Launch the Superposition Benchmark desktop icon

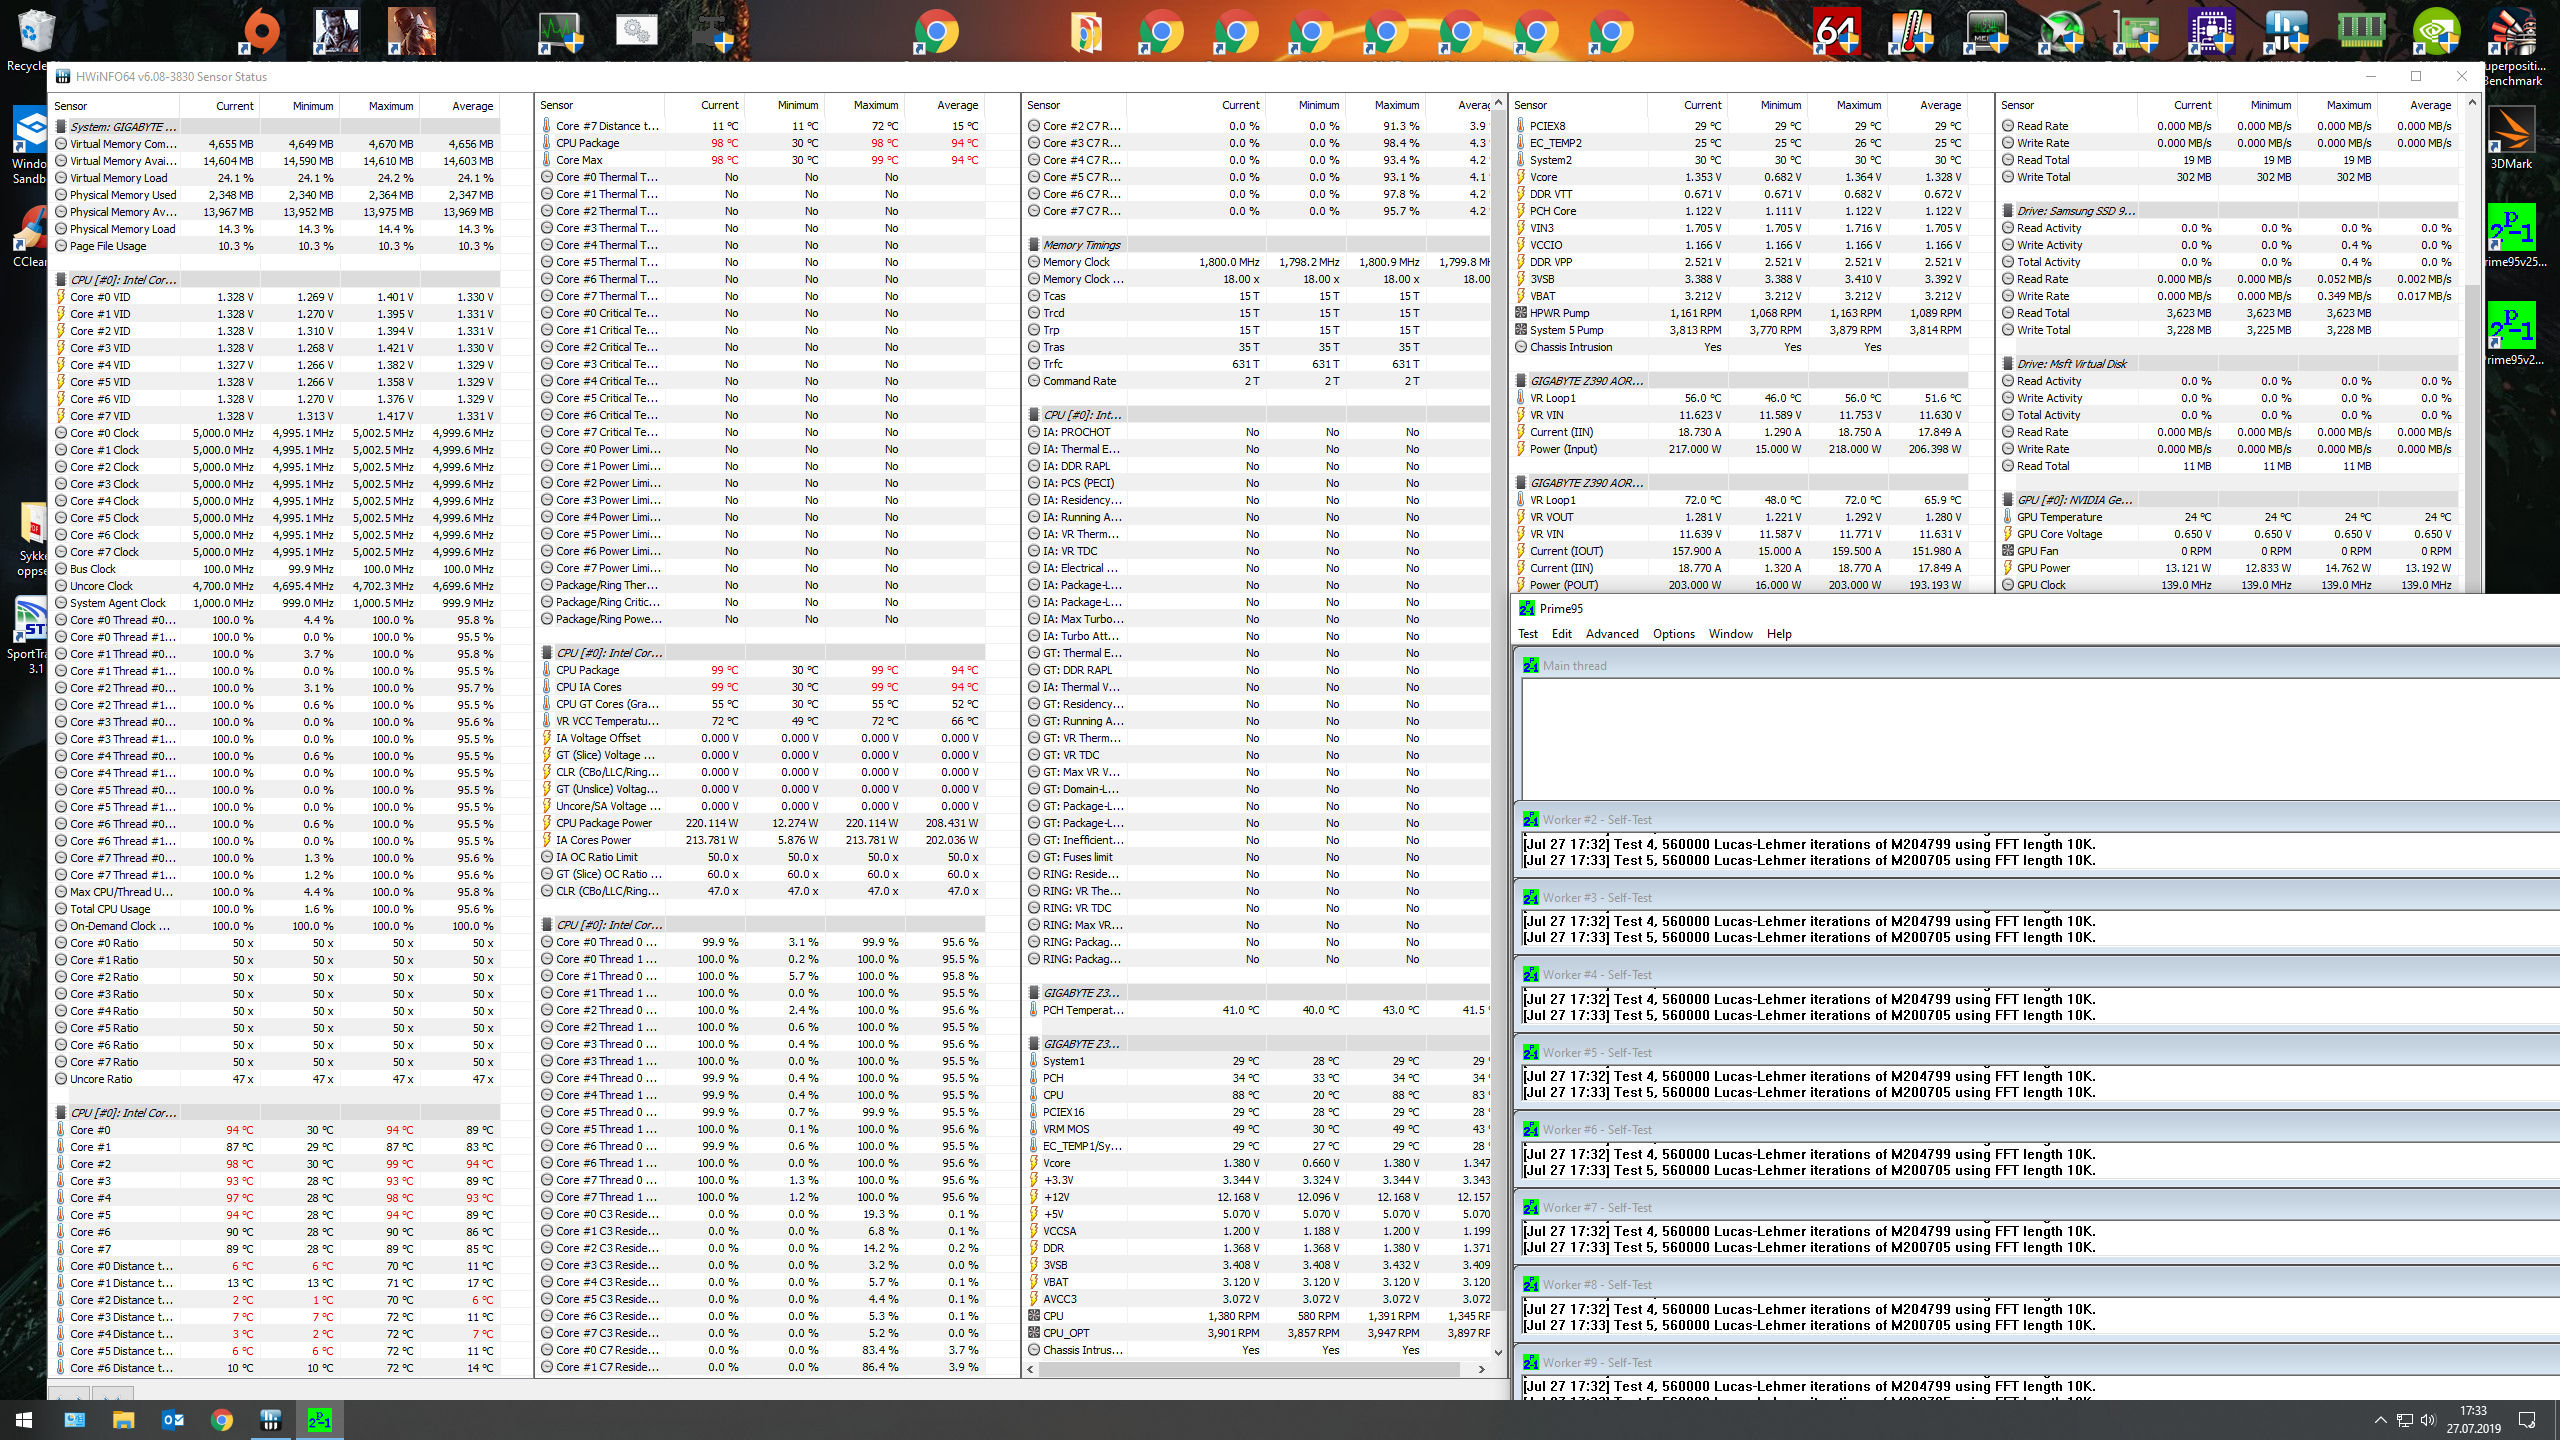[2511, 32]
